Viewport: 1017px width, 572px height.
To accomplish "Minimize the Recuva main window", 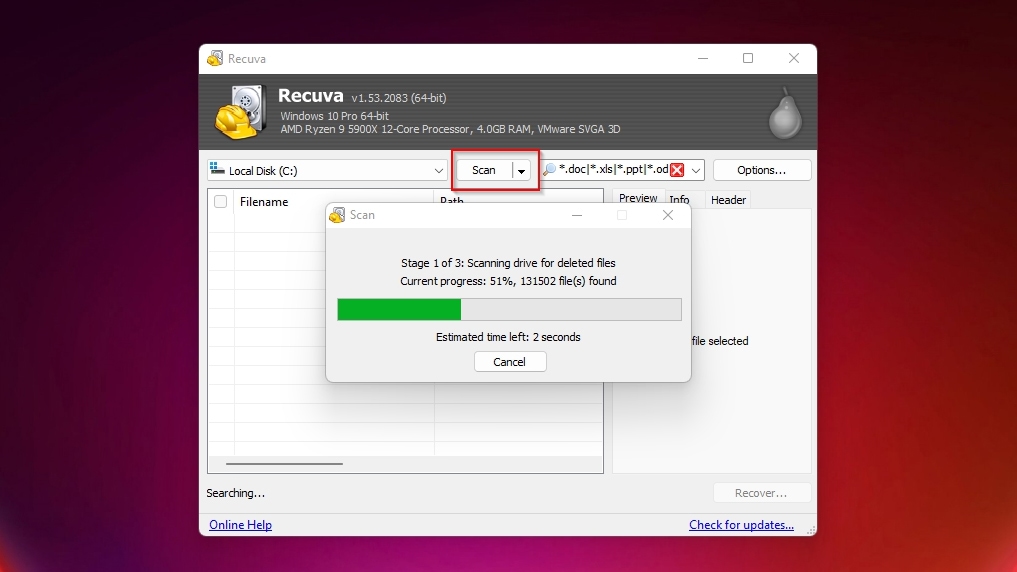I will point(702,58).
